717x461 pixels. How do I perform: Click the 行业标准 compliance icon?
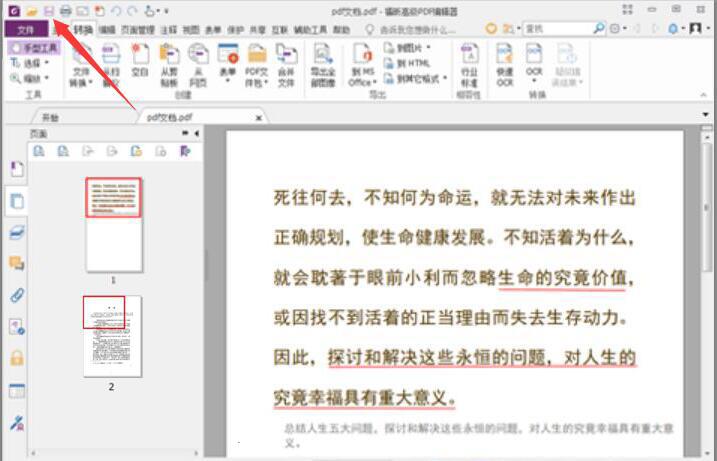469,65
